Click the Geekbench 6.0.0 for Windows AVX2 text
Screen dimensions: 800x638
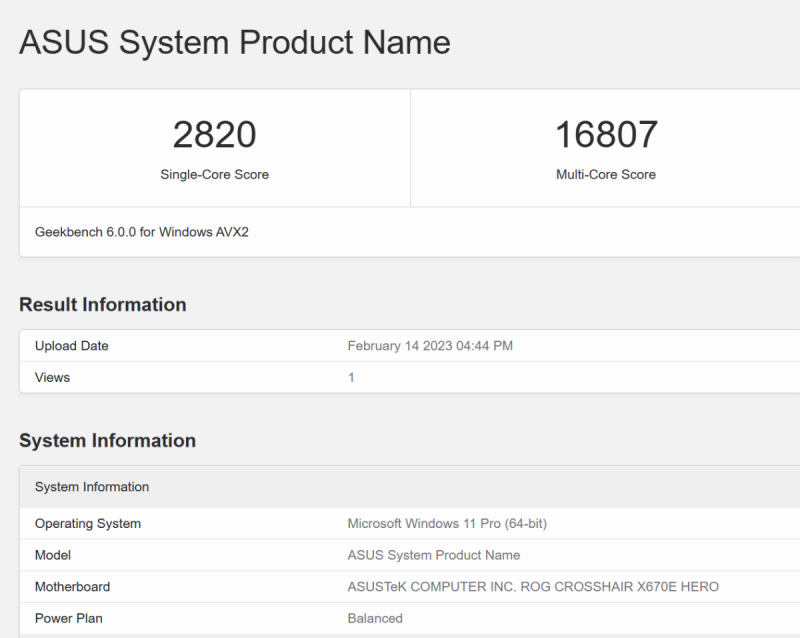coord(141,231)
